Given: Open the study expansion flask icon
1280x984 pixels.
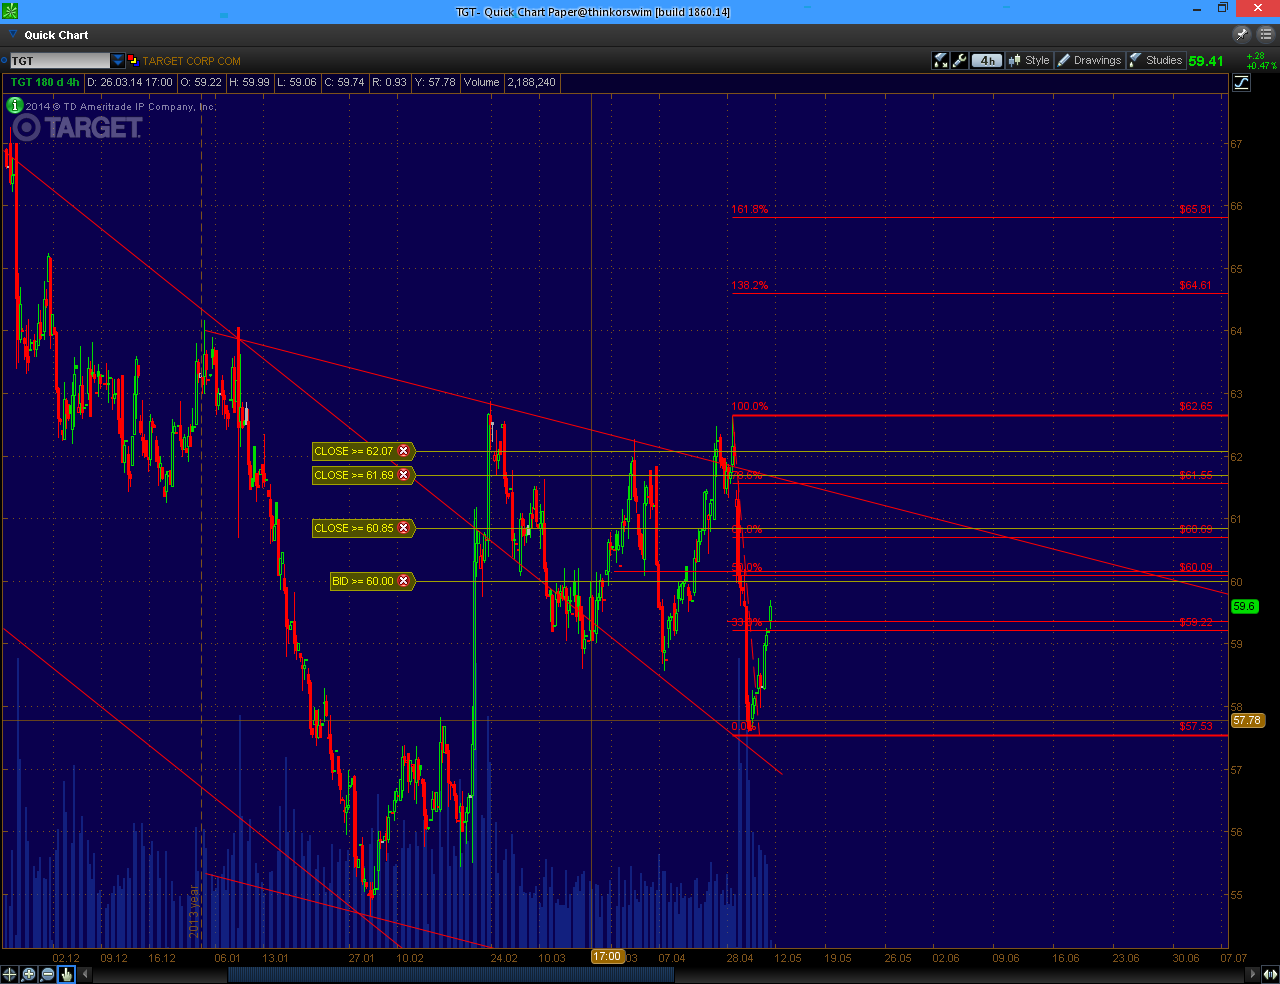Looking at the screenshot, I should pos(941,60).
